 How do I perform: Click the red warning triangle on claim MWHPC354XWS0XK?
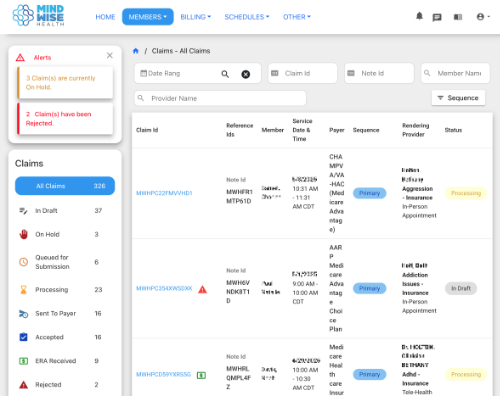[x=202, y=289]
